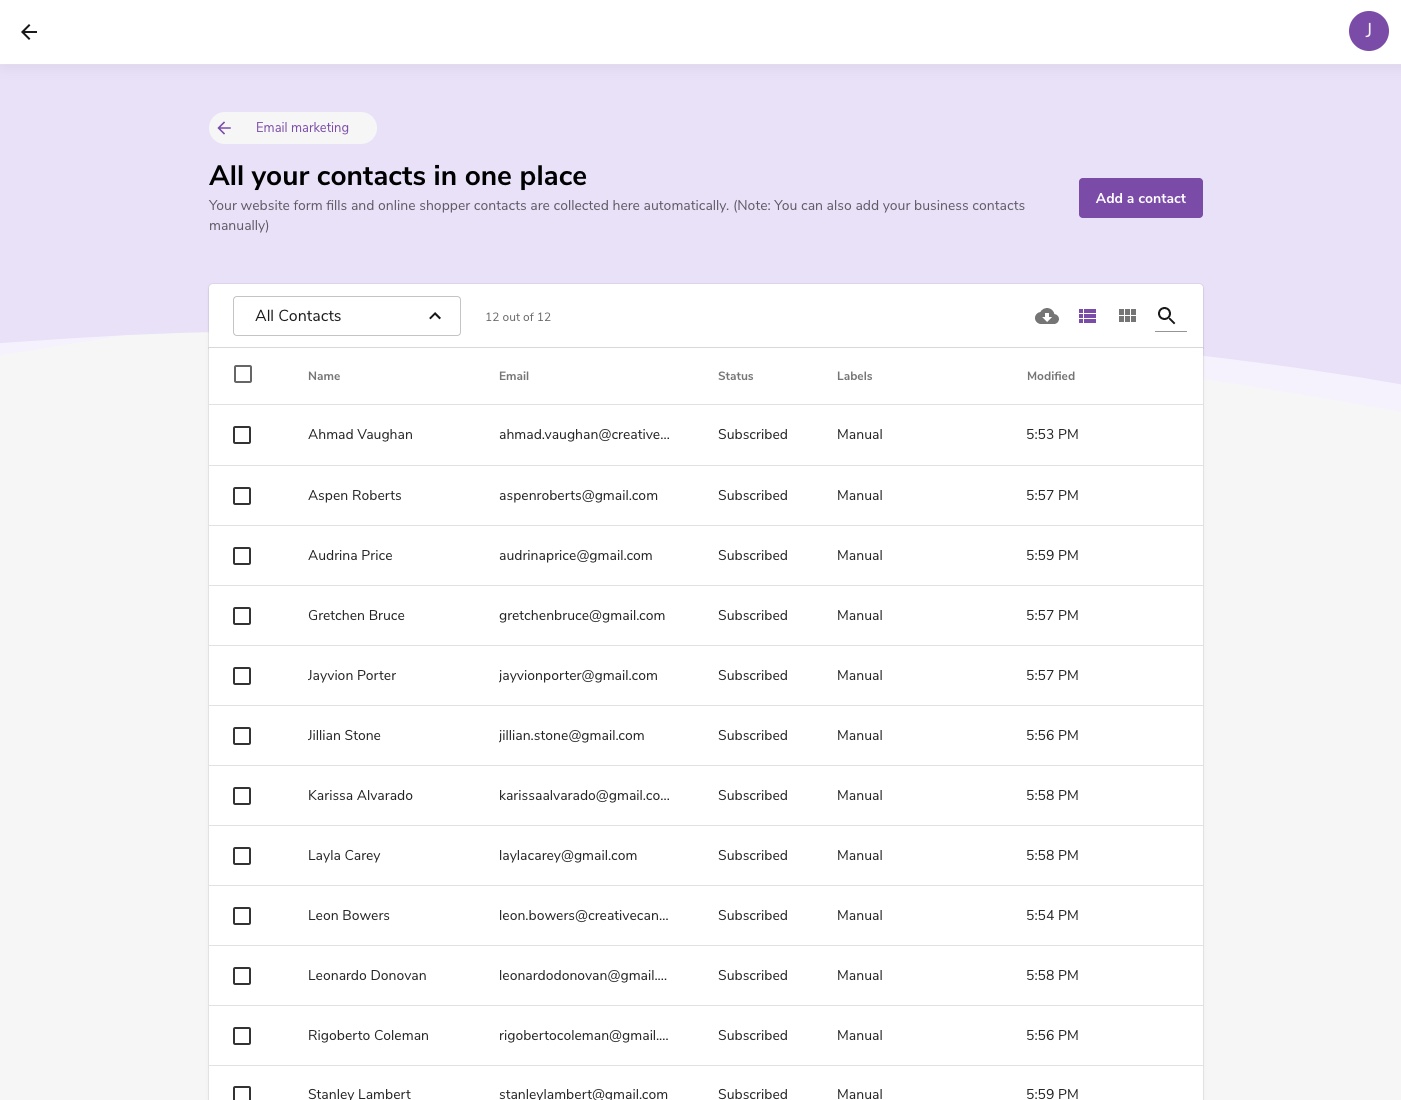Viewport: 1401px width, 1100px height.
Task: Open contact Jillian Stone
Action: pos(344,735)
